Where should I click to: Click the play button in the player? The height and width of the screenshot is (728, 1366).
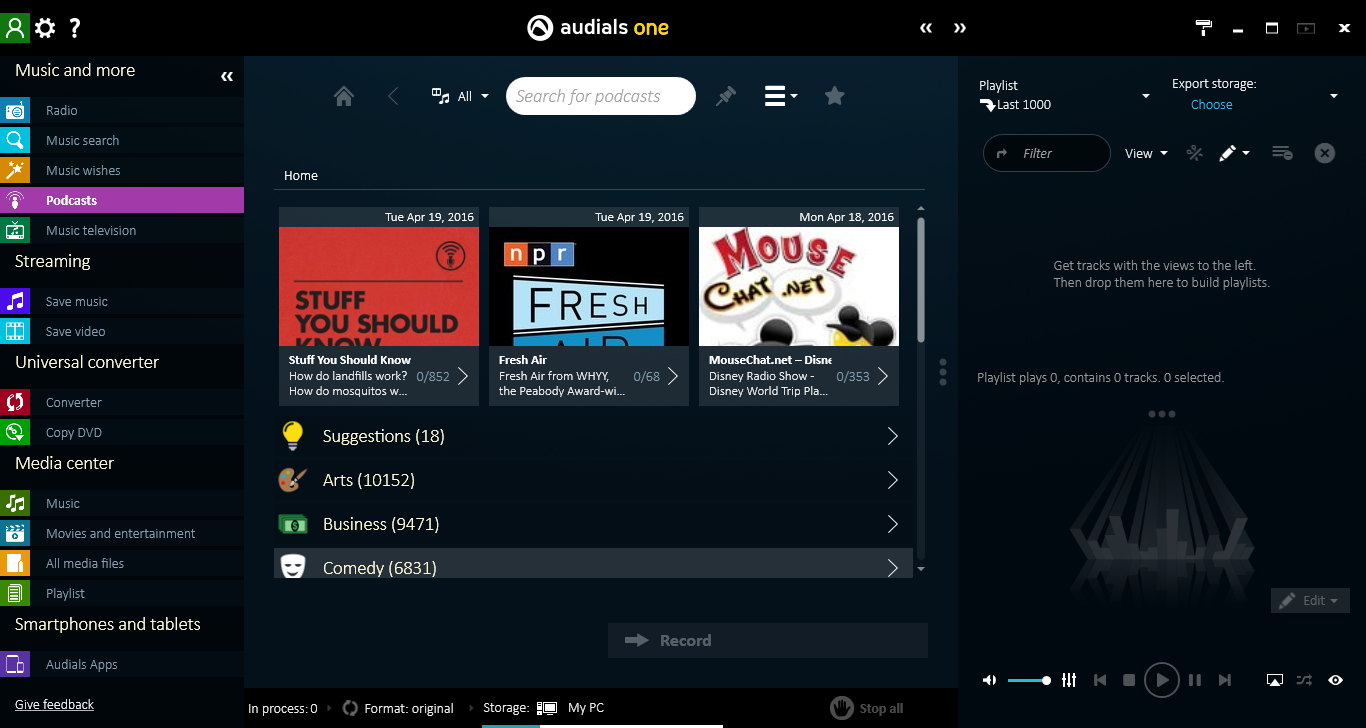(1161, 680)
